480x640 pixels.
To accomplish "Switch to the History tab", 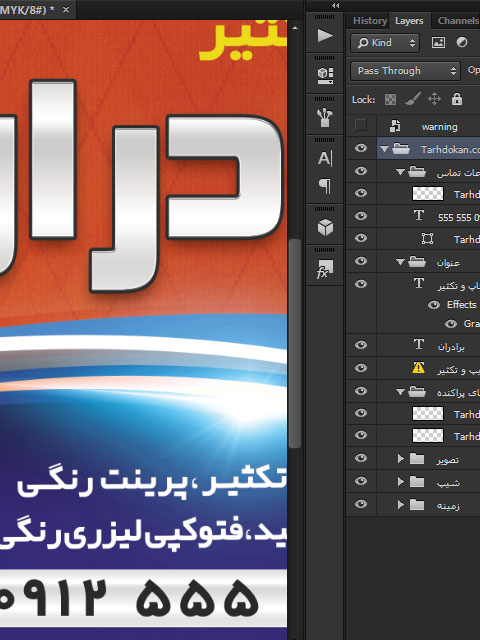I will pos(370,21).
